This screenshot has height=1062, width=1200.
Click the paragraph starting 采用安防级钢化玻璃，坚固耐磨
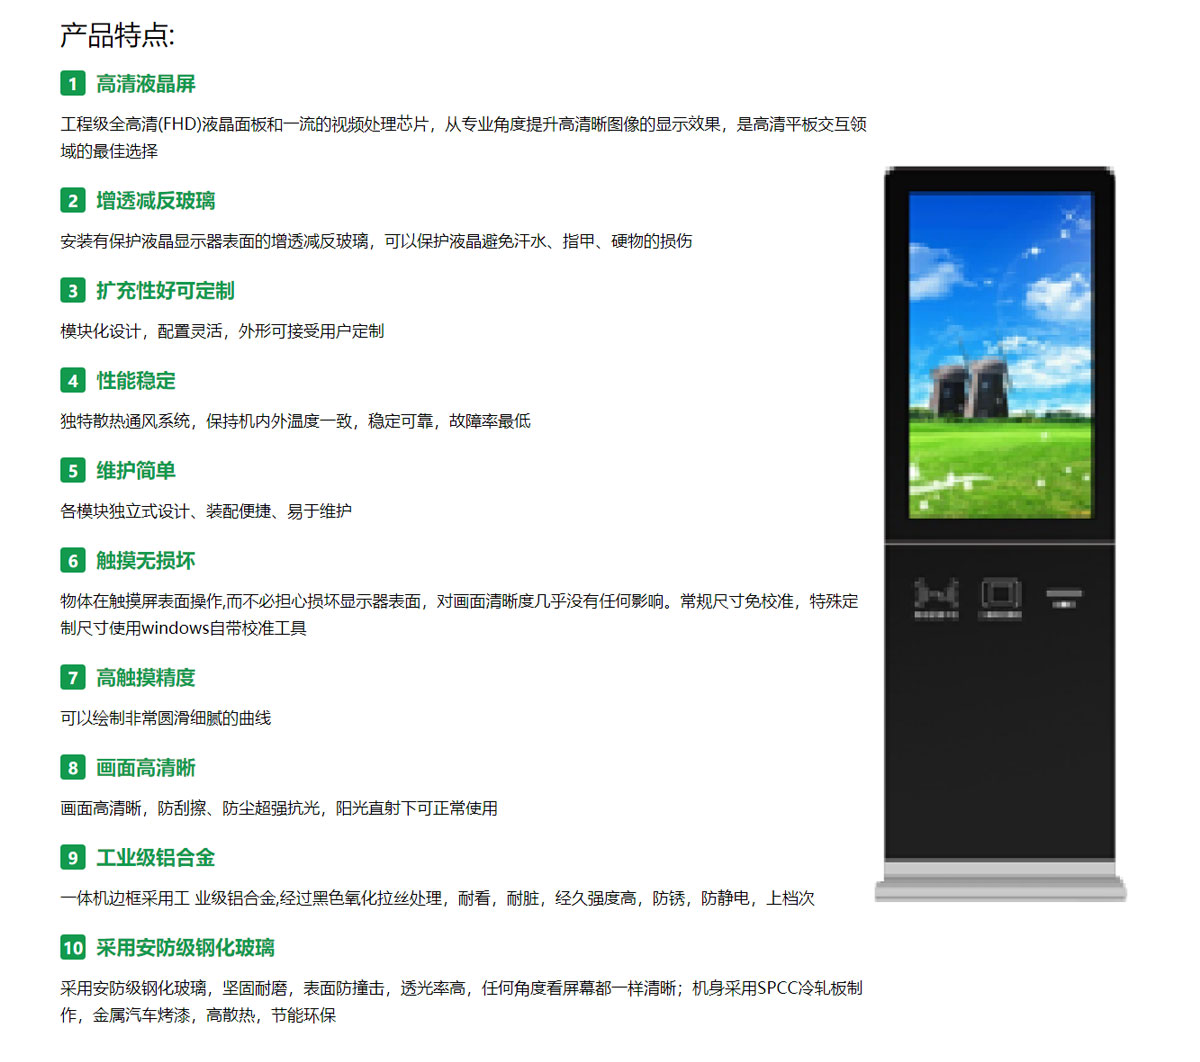click(462, 1001)
